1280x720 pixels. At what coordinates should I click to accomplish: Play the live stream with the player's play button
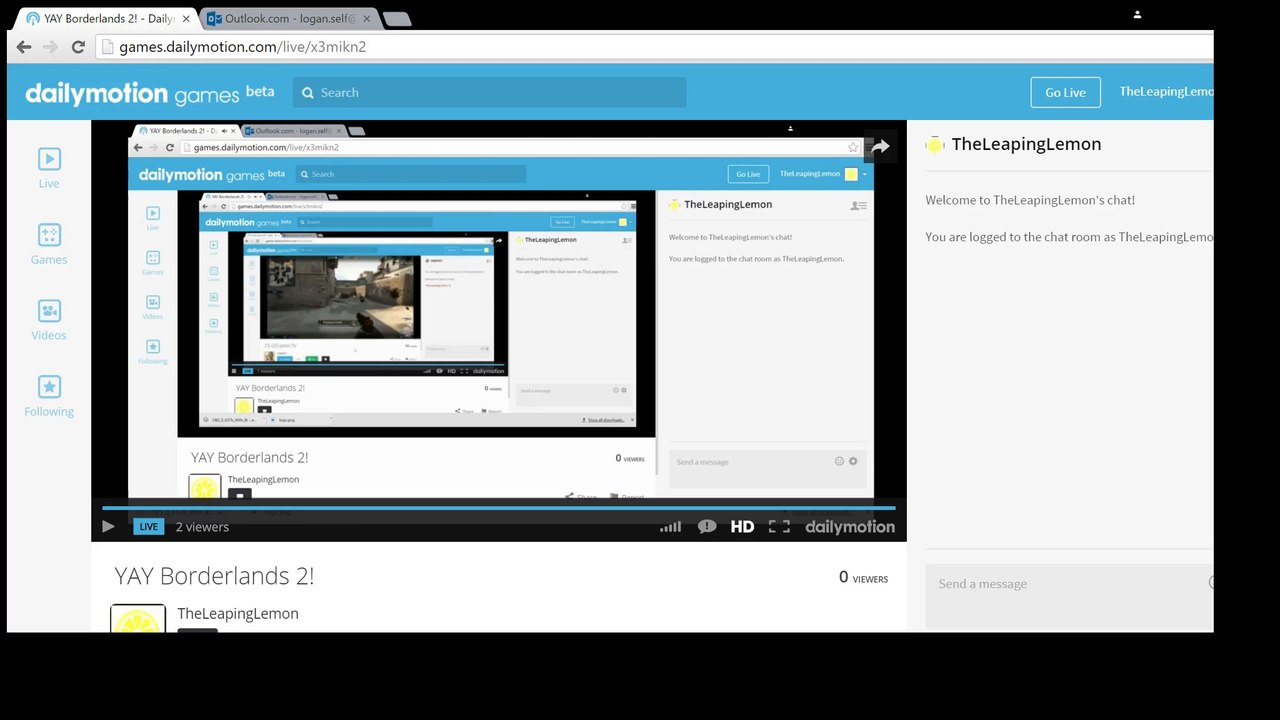(108, 527)
